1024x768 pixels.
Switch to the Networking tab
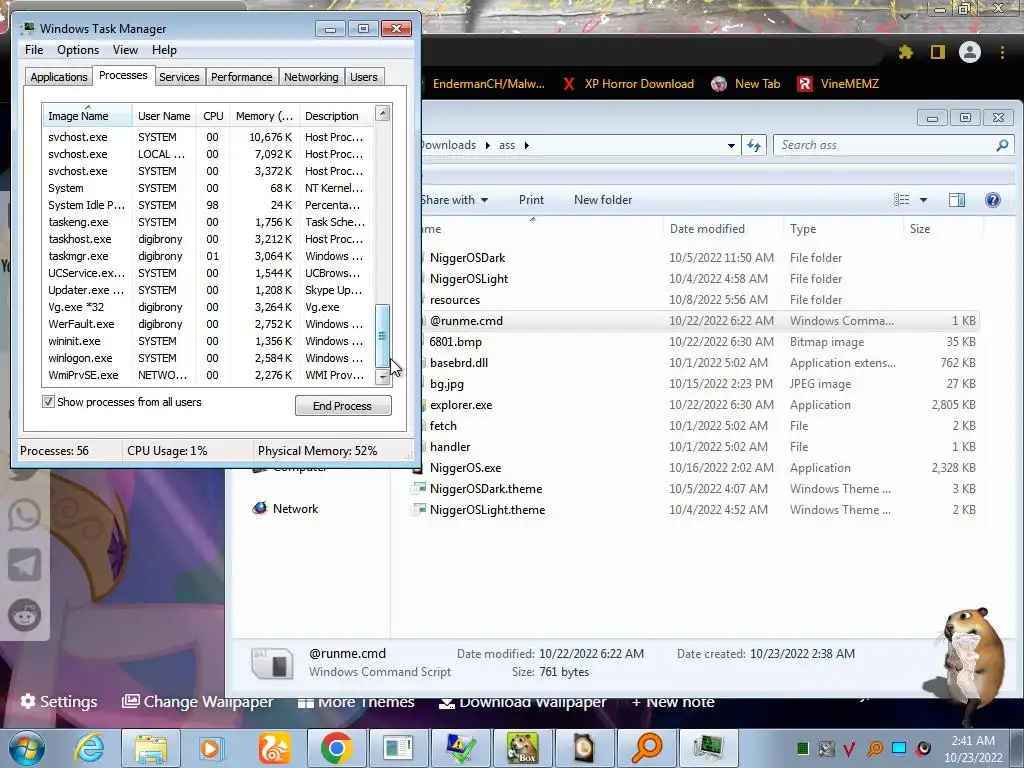pos(311,77)
